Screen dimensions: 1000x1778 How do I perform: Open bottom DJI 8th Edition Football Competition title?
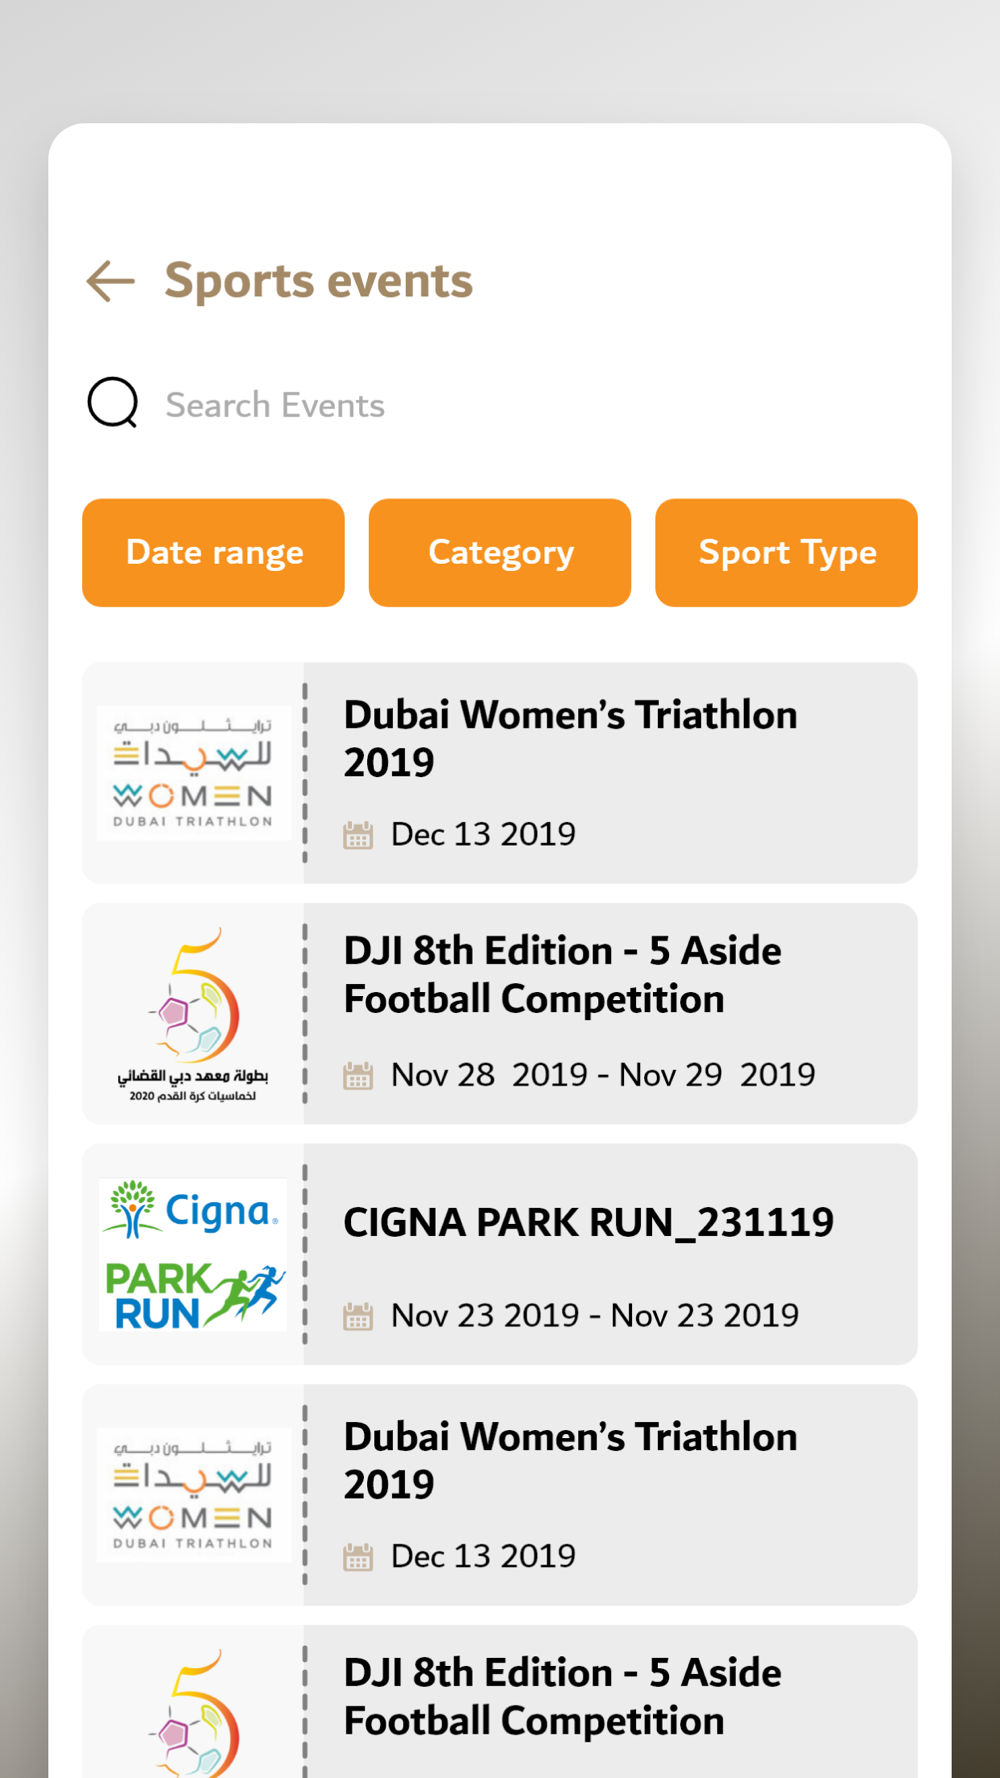tap(563, 1697)
